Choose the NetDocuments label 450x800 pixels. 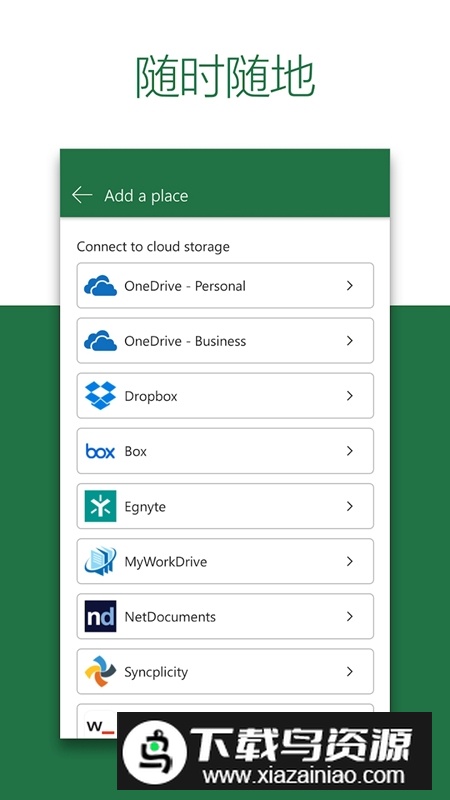point(170,616)
